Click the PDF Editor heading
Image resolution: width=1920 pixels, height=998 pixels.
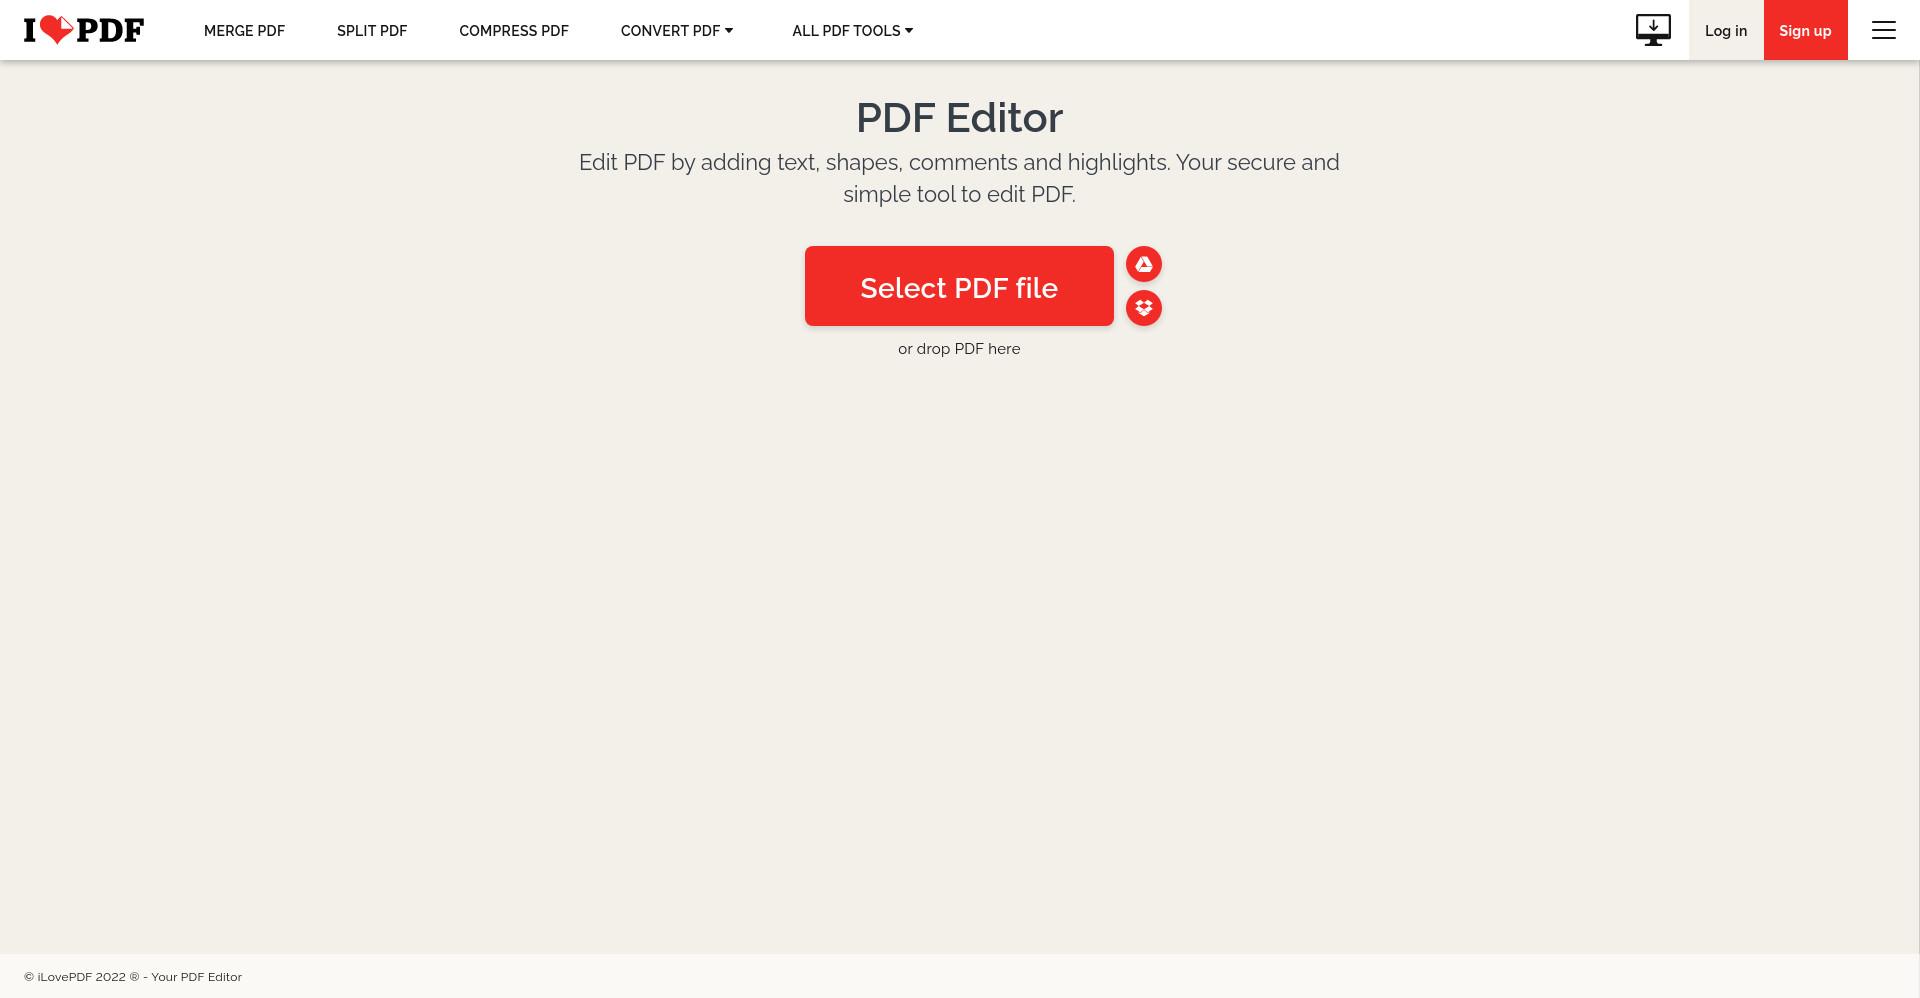click(x=959, y=118)
